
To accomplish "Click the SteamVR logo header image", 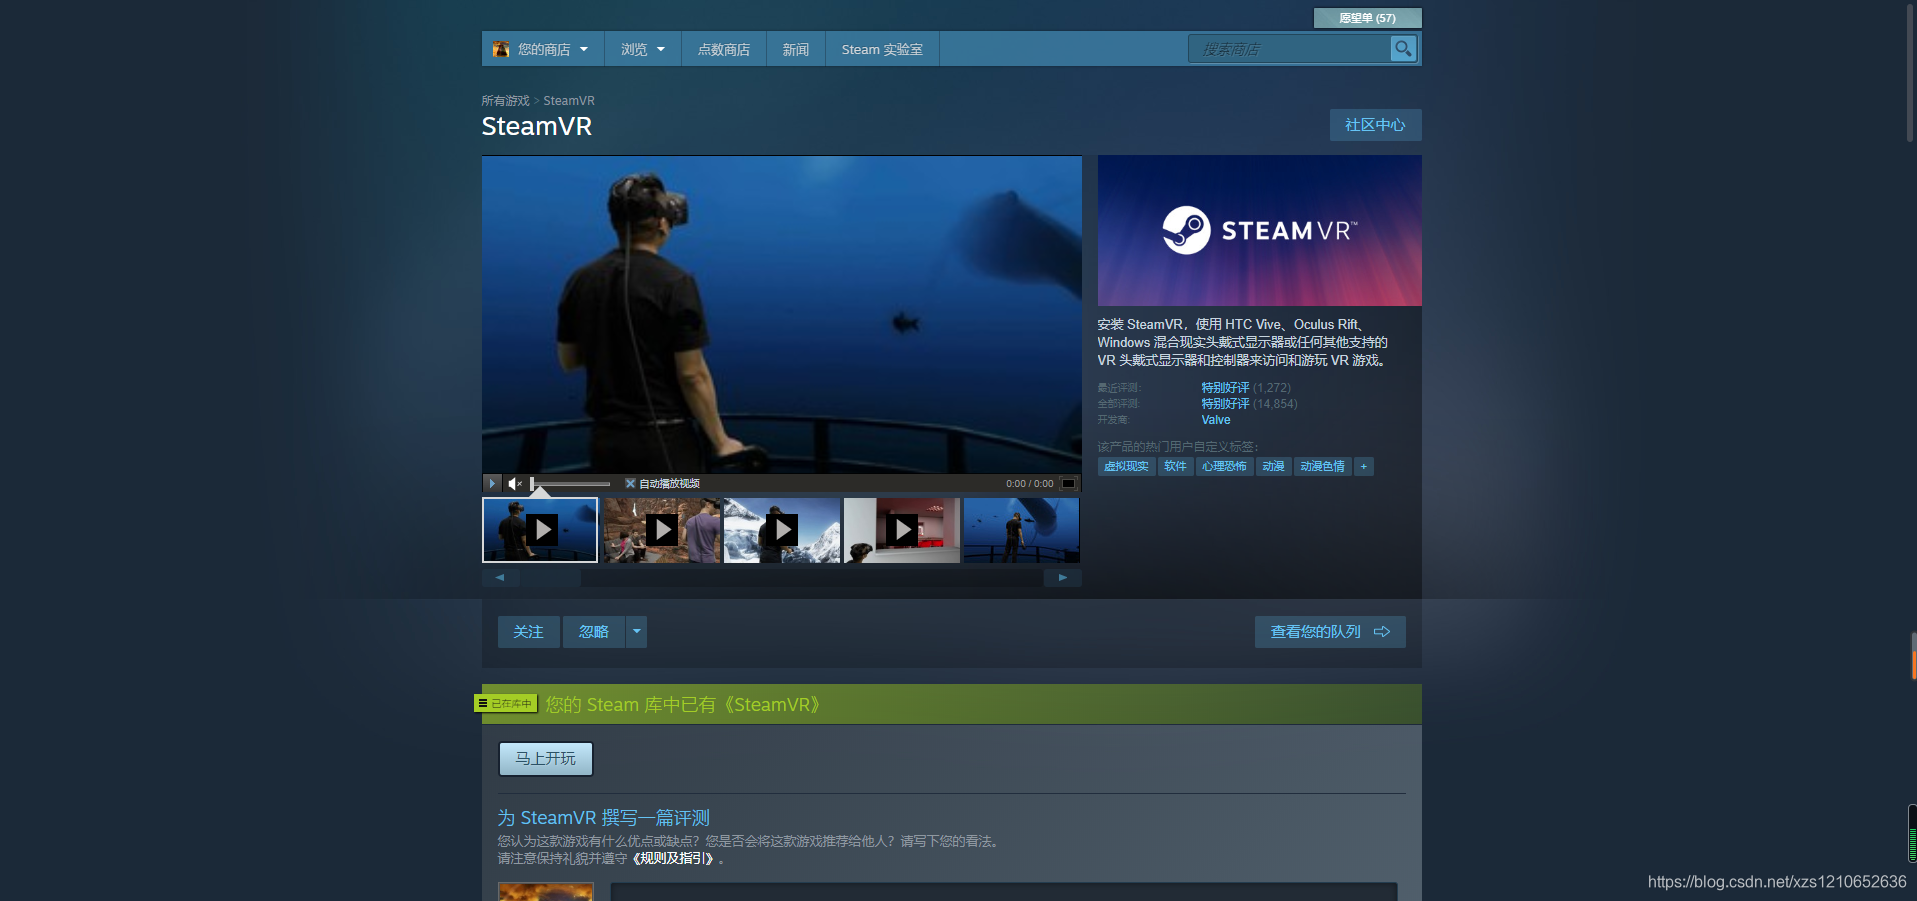I will point(1259,230).
